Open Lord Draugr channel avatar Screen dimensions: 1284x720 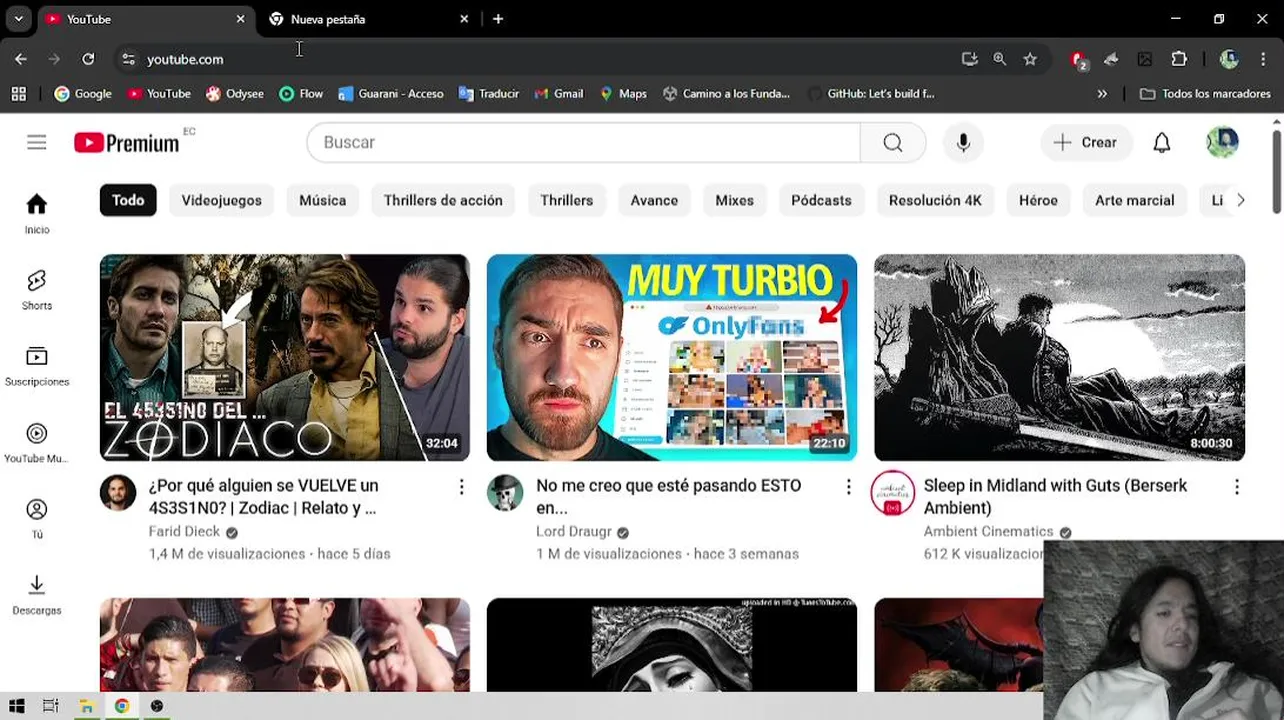point(505,493)
